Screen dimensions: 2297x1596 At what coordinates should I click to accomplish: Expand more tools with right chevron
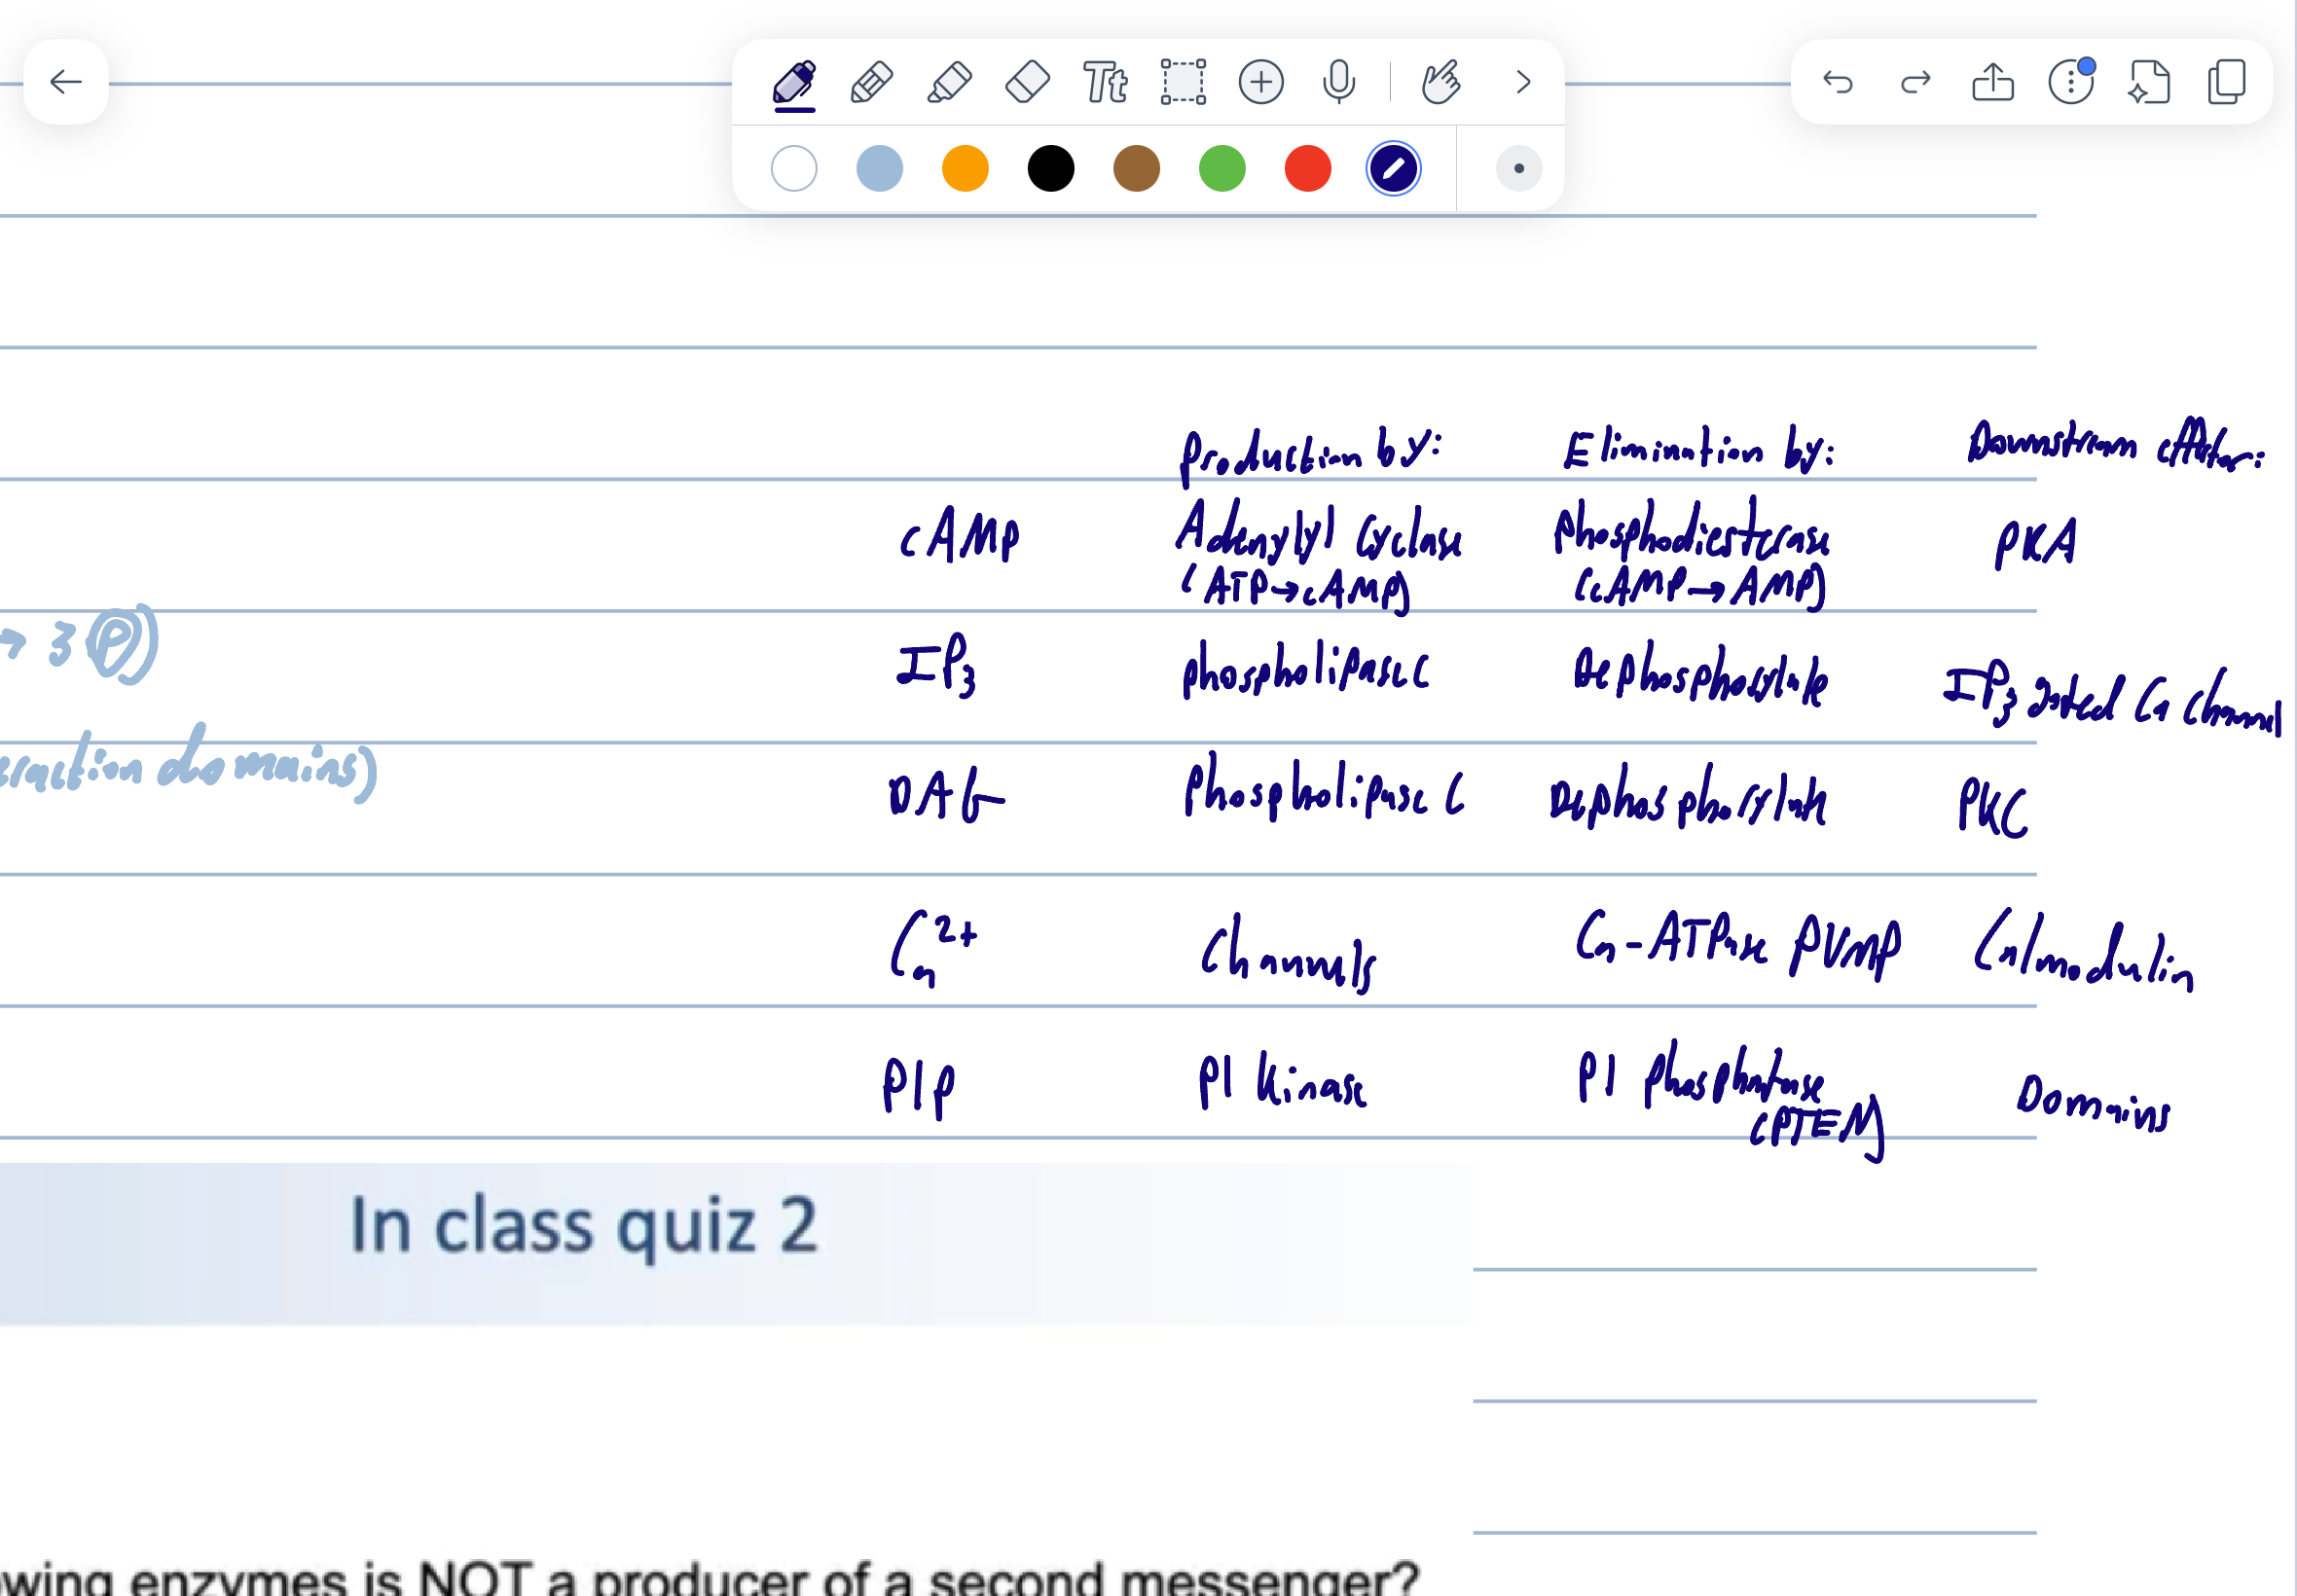pos(1523,83)
